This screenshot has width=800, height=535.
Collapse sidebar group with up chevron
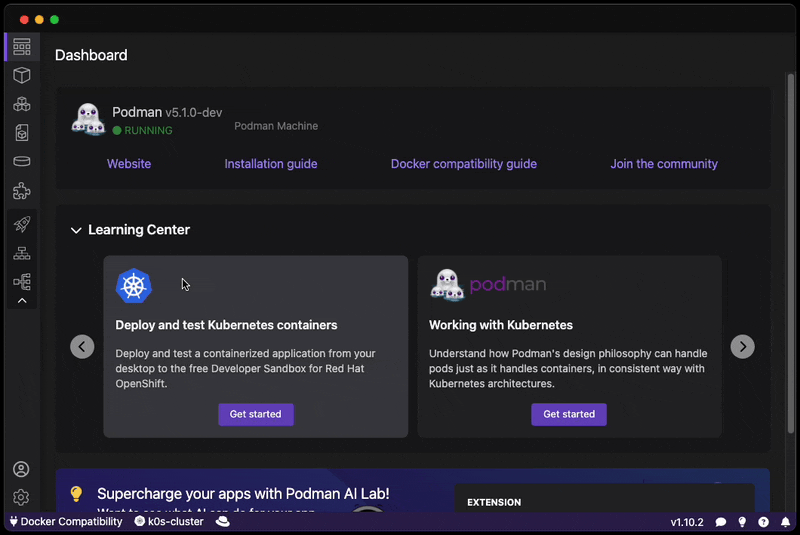coord(22,301)
